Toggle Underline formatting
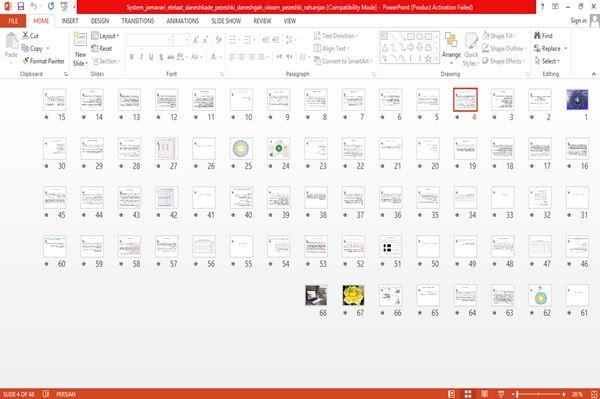Viewport: 600px width, 399px height. [x=151, y=57]
